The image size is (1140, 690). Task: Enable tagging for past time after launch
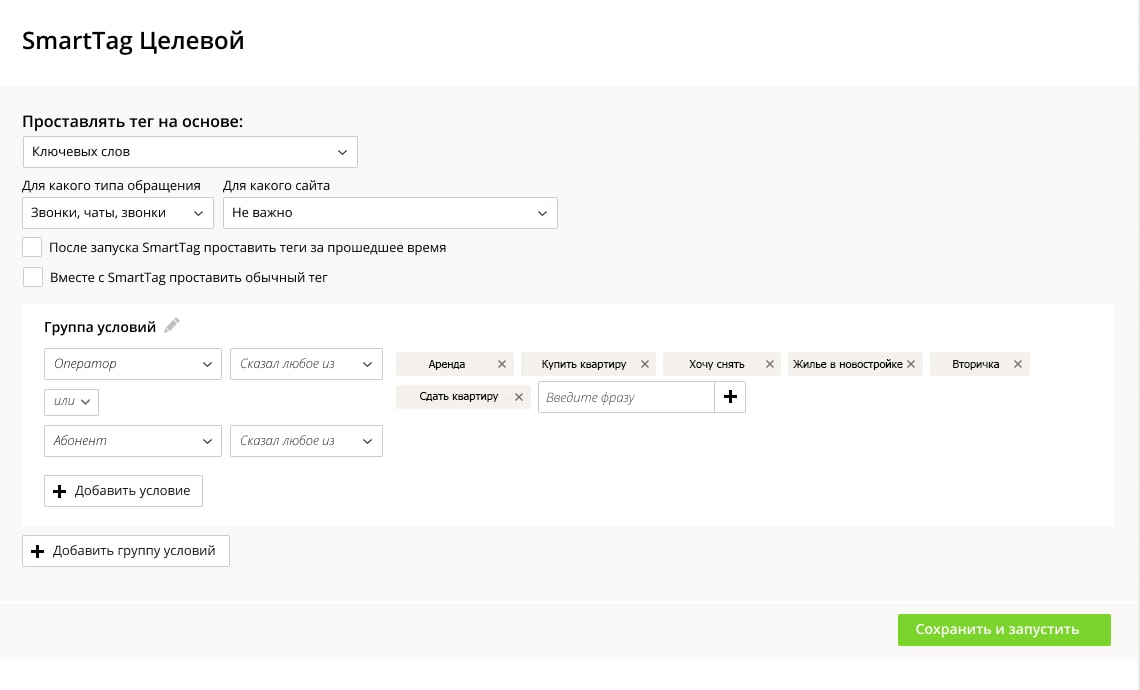click(32, 247)
